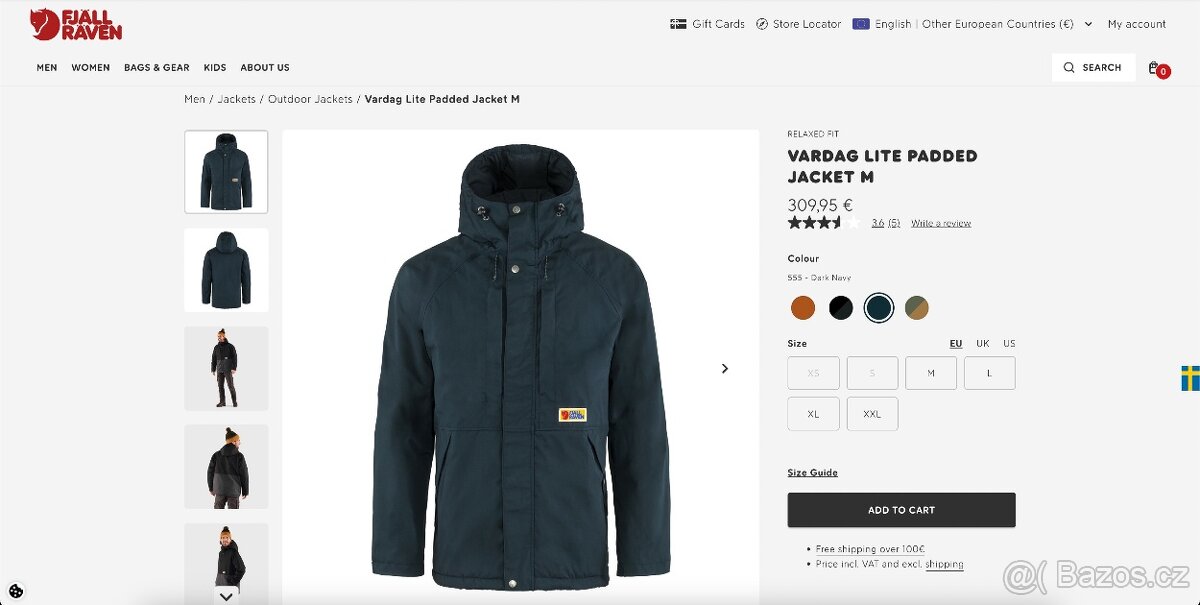The width and height of the screenshot is (1200, 605).
Task: Click the Store Locator compass icon
Action: (763, 23)
